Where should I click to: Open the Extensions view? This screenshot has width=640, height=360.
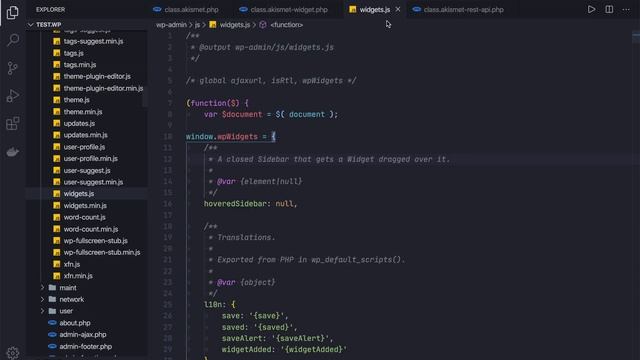pos(13,123)
